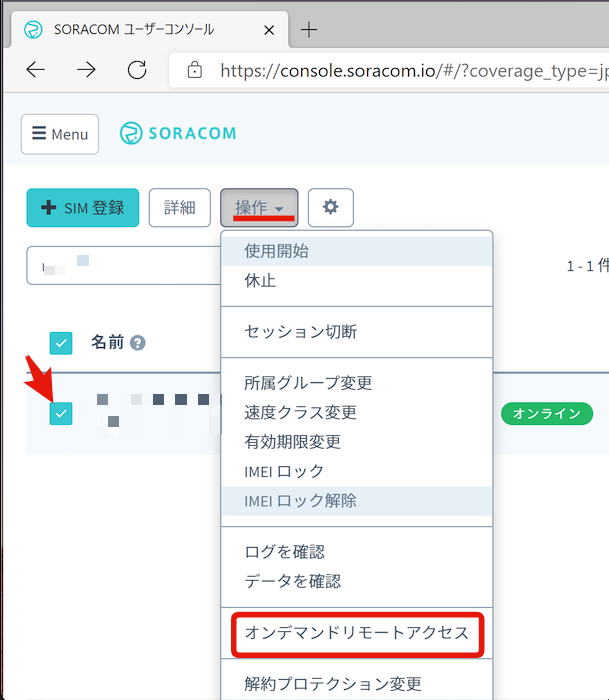609x700 pixels.
Task: Toggle the select-all checkbox in header
Action: pyautogui.click(x=61, y=343)
